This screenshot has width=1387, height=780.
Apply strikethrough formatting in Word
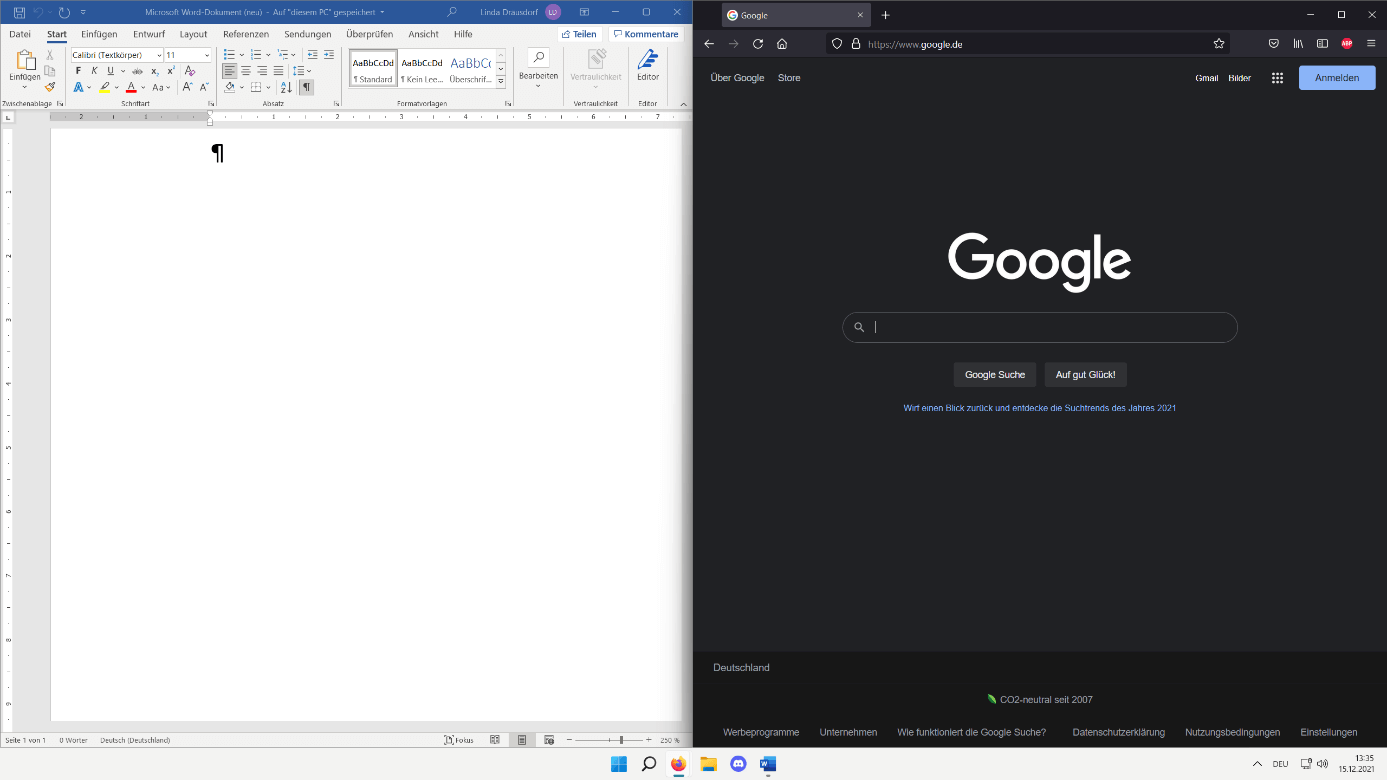pyautogui.click(x=138, y=71)
